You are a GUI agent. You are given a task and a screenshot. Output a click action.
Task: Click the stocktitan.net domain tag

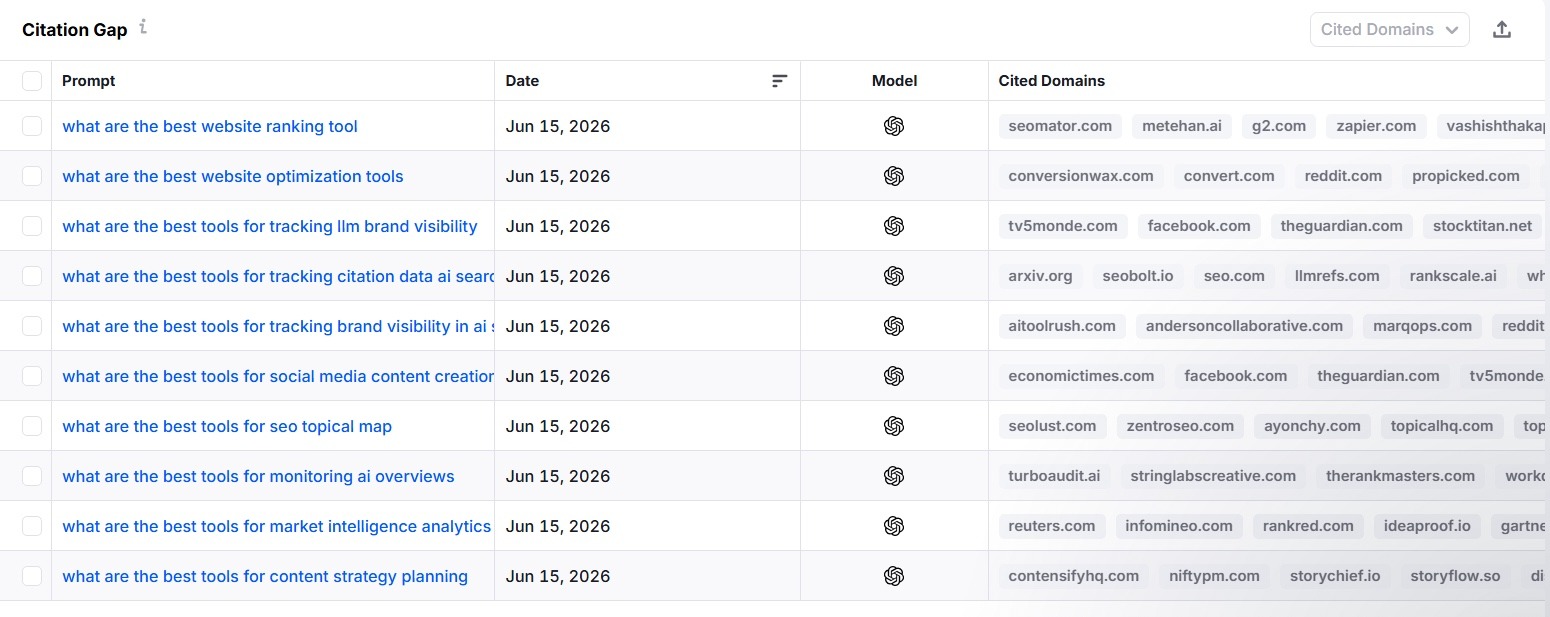(1482, 226)
